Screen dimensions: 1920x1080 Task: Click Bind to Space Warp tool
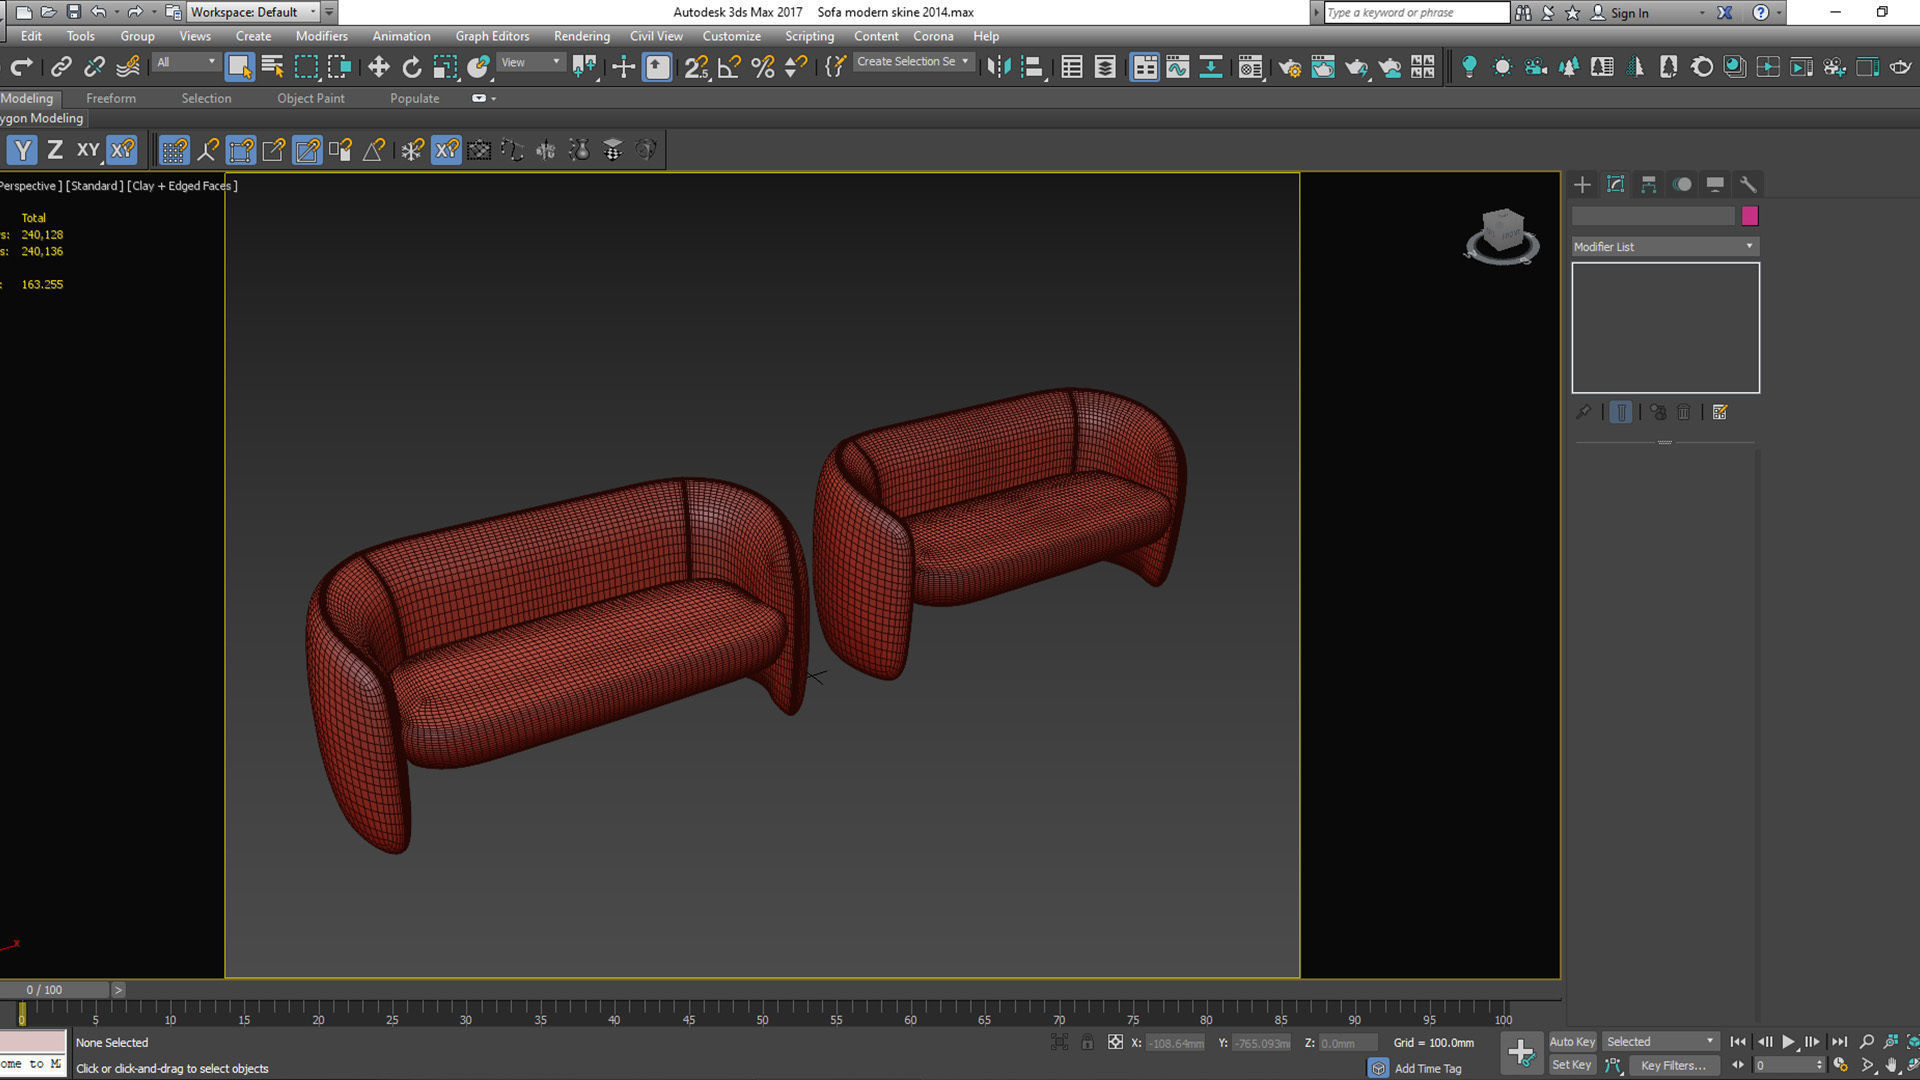[x=128, y=67]
